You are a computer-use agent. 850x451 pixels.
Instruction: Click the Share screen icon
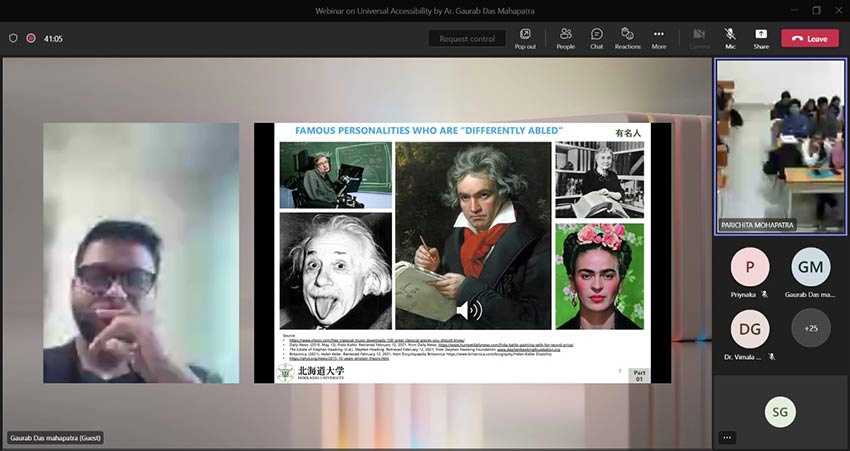[x=761, y=38]
